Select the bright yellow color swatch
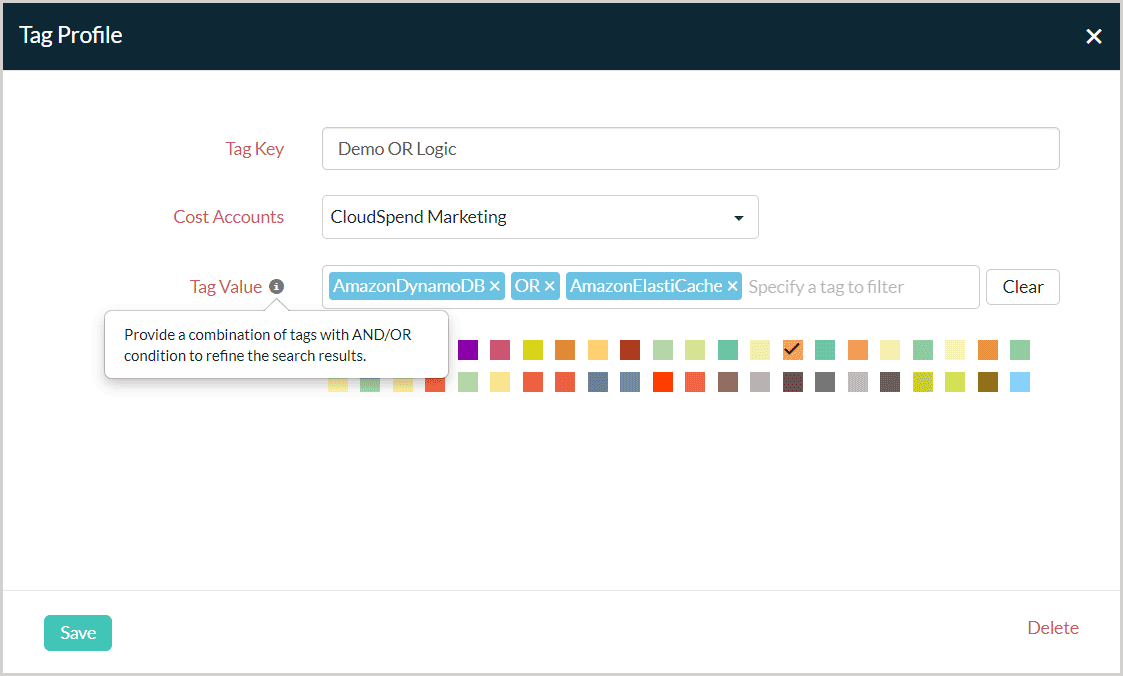The height and width of the screenshot is (676, 1123). click(533, 350)
